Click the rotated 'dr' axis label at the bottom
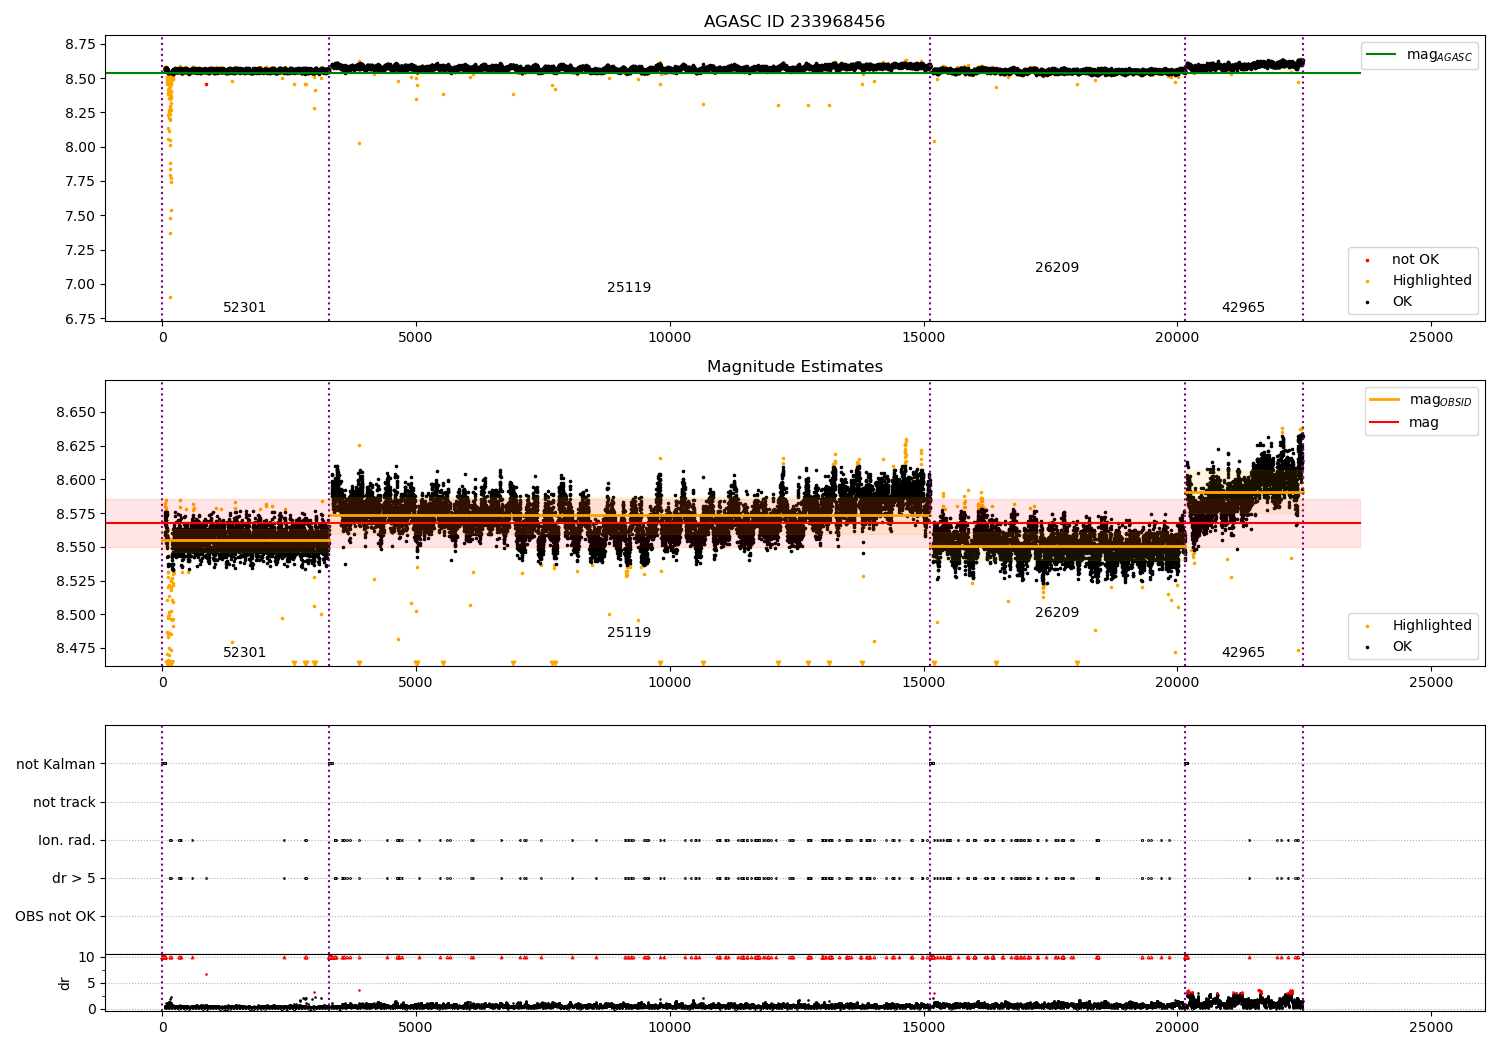 pos(65,983)
